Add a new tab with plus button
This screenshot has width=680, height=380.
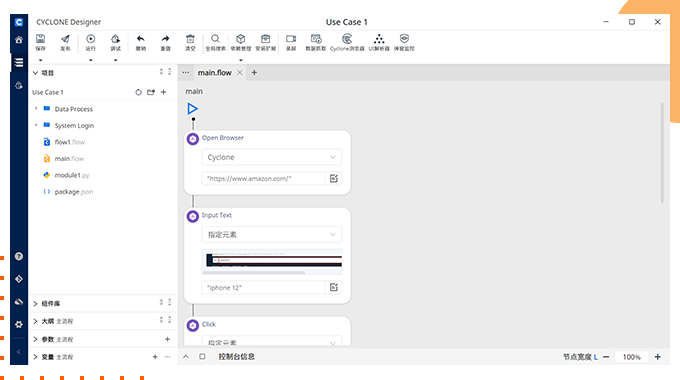tap(254, 73)
